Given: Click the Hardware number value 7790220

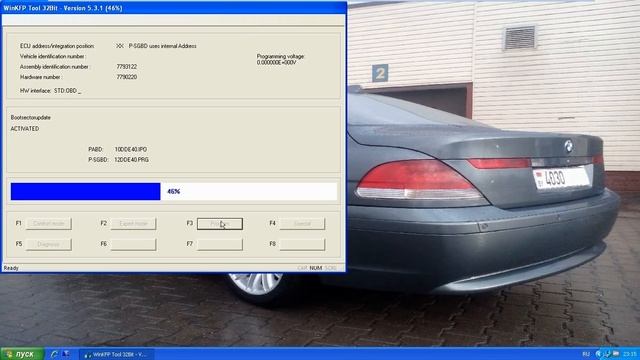Looking at the screenshot, I should coord(127,77).
